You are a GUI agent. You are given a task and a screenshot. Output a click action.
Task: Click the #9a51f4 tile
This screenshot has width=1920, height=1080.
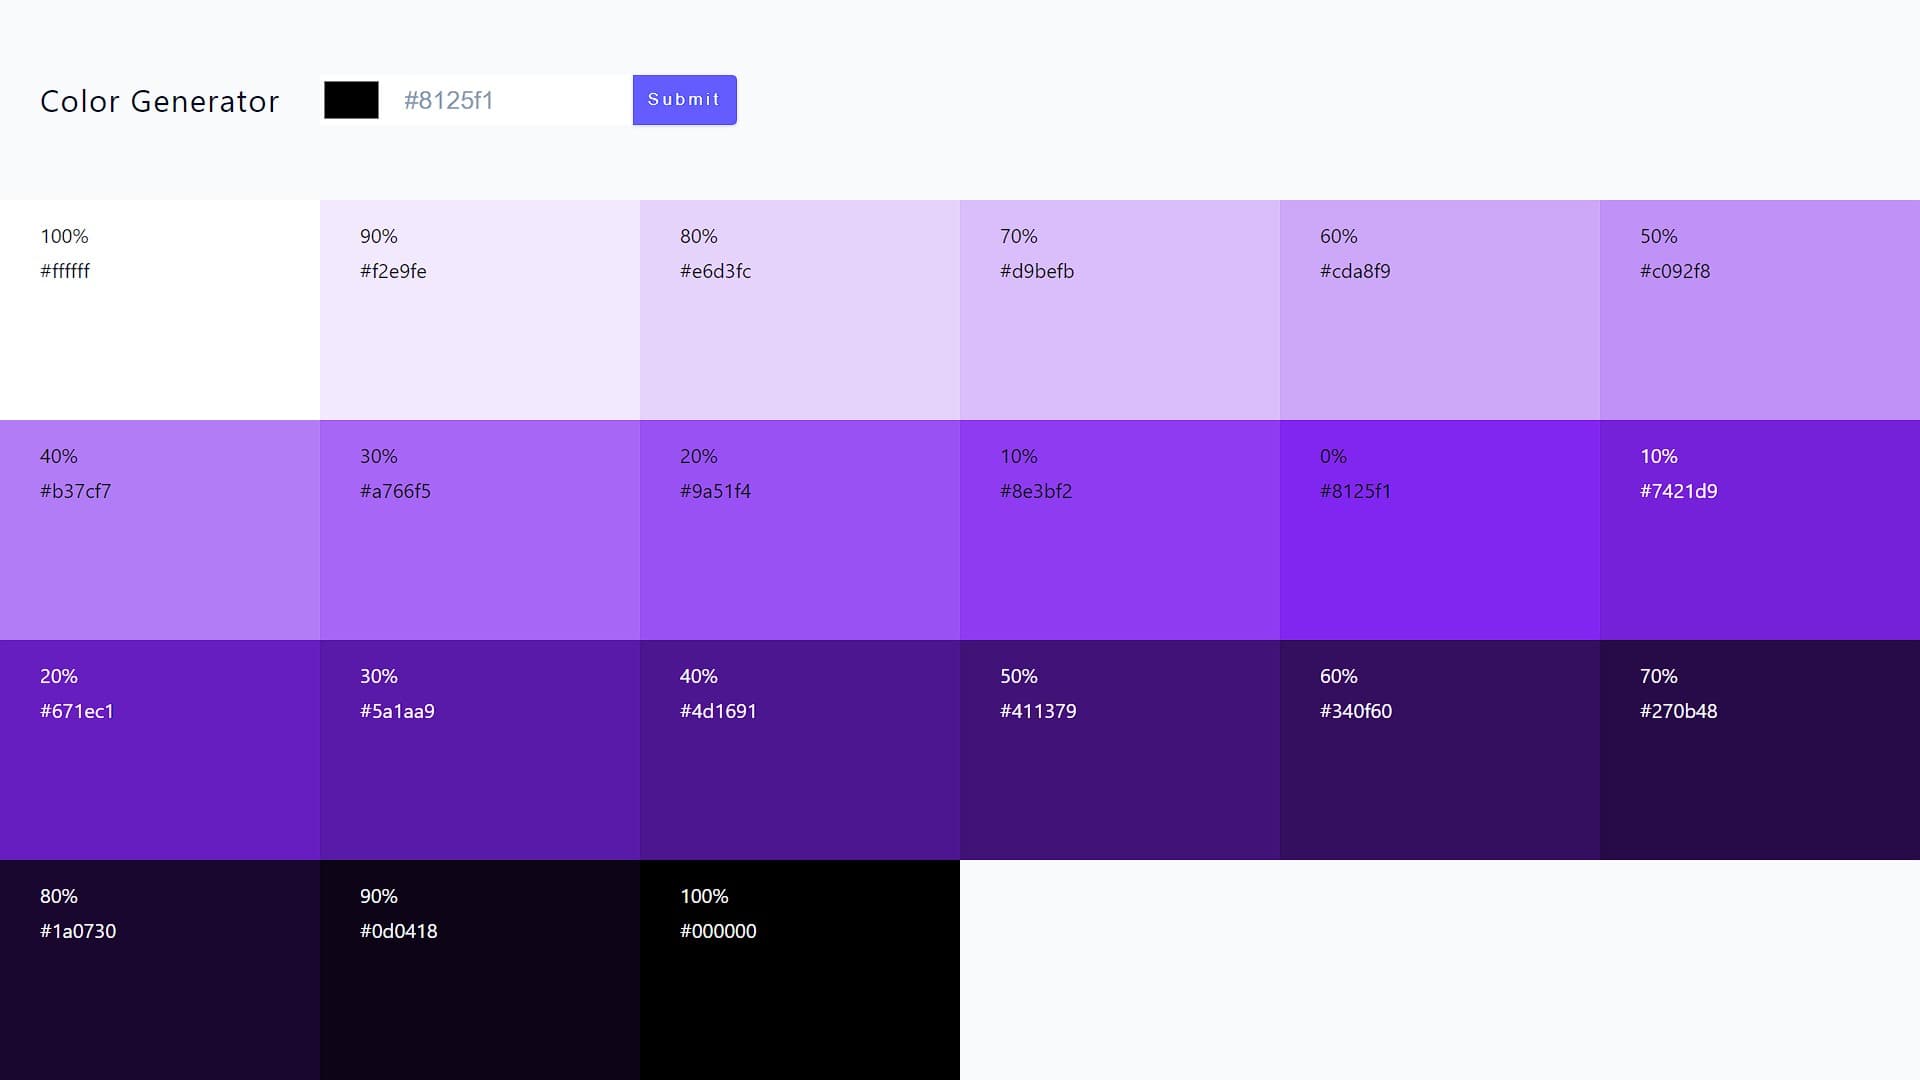(x=800, y=530)
